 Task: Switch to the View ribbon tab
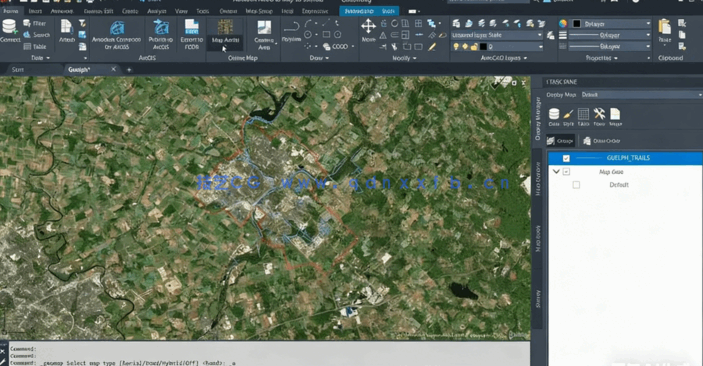point(181,11)
